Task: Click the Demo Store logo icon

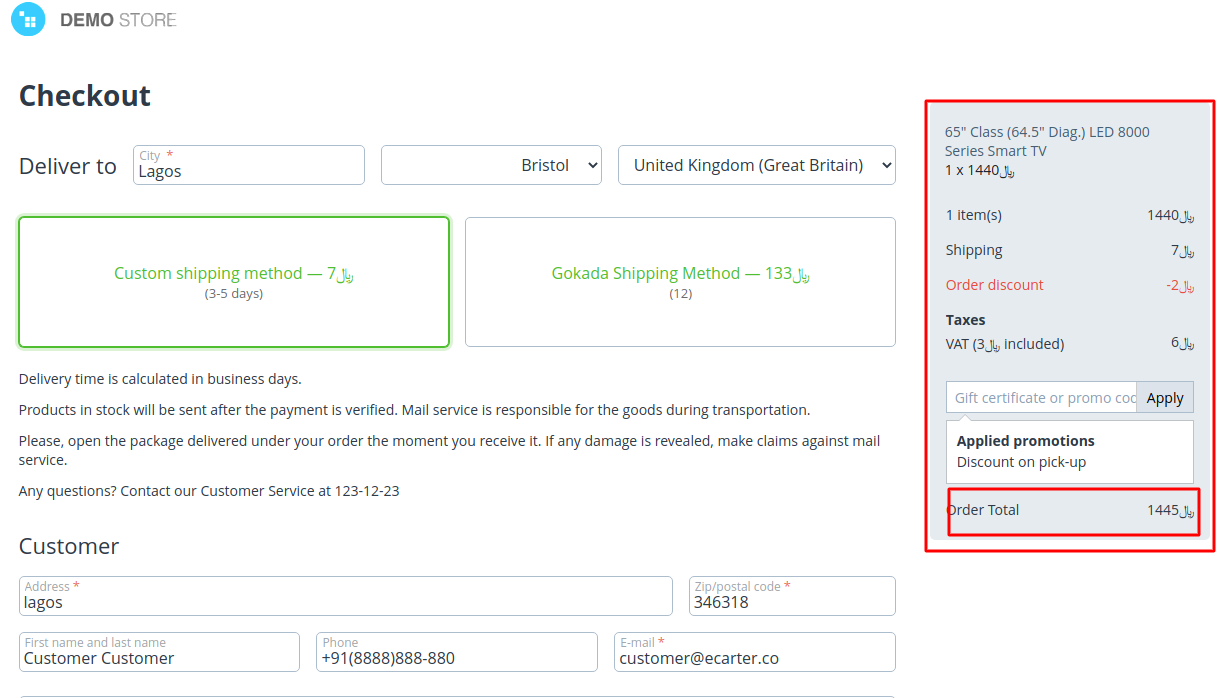Action: click(x=29, y=19)
